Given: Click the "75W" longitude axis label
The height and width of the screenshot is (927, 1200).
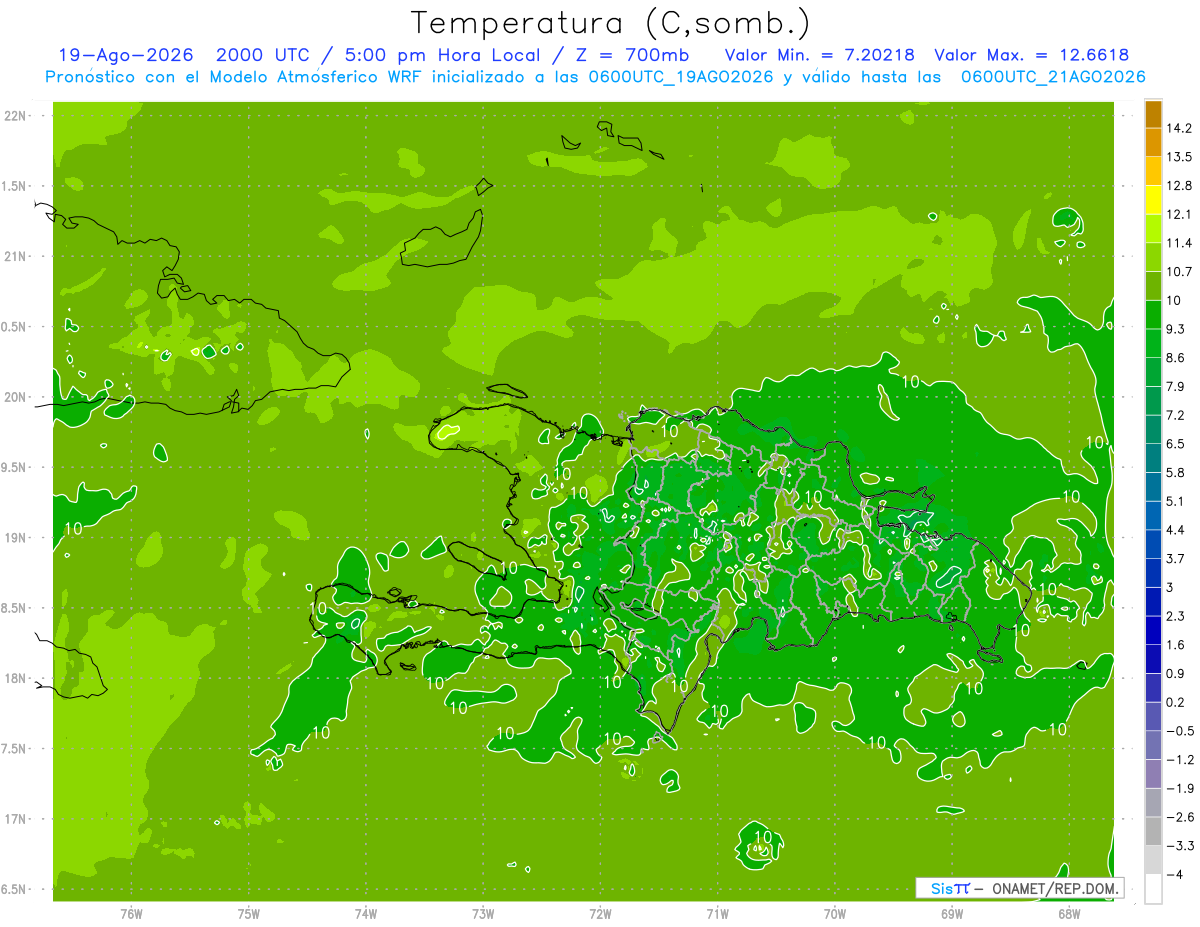Looking at the screenshot, I should point(249,914).
